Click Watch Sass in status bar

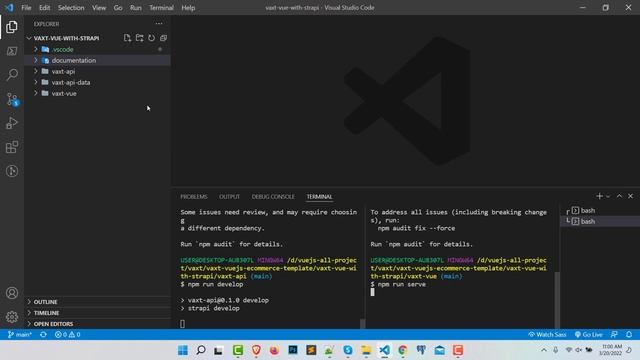[x=547, y=334]
